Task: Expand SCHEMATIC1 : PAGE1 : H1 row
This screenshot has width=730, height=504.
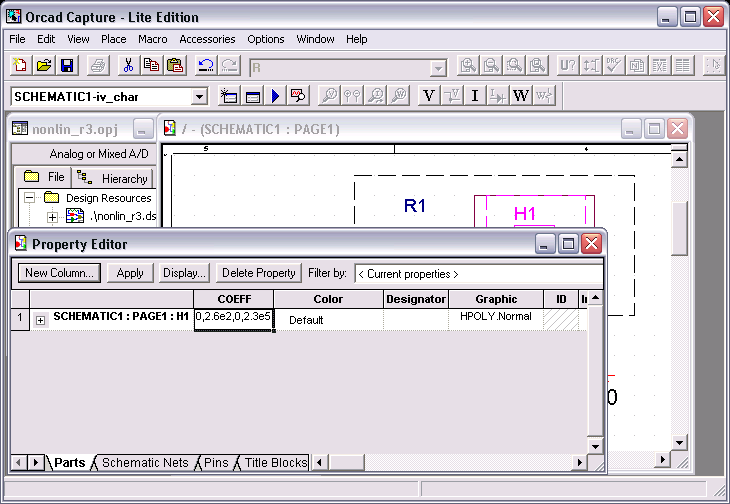Action: tap(41, 320)
